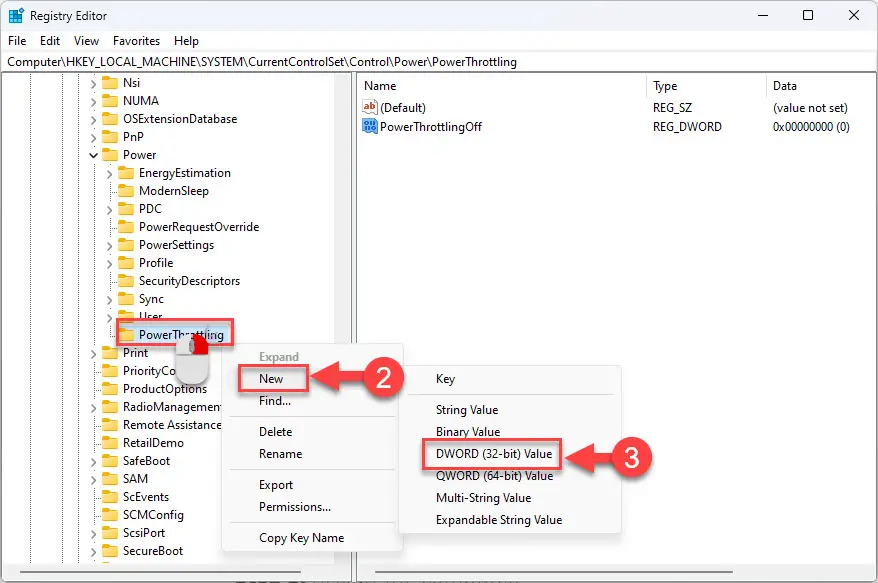
Task: Click the OSExtensionDatabase folder icon
Action: click(x=110, y=119)
